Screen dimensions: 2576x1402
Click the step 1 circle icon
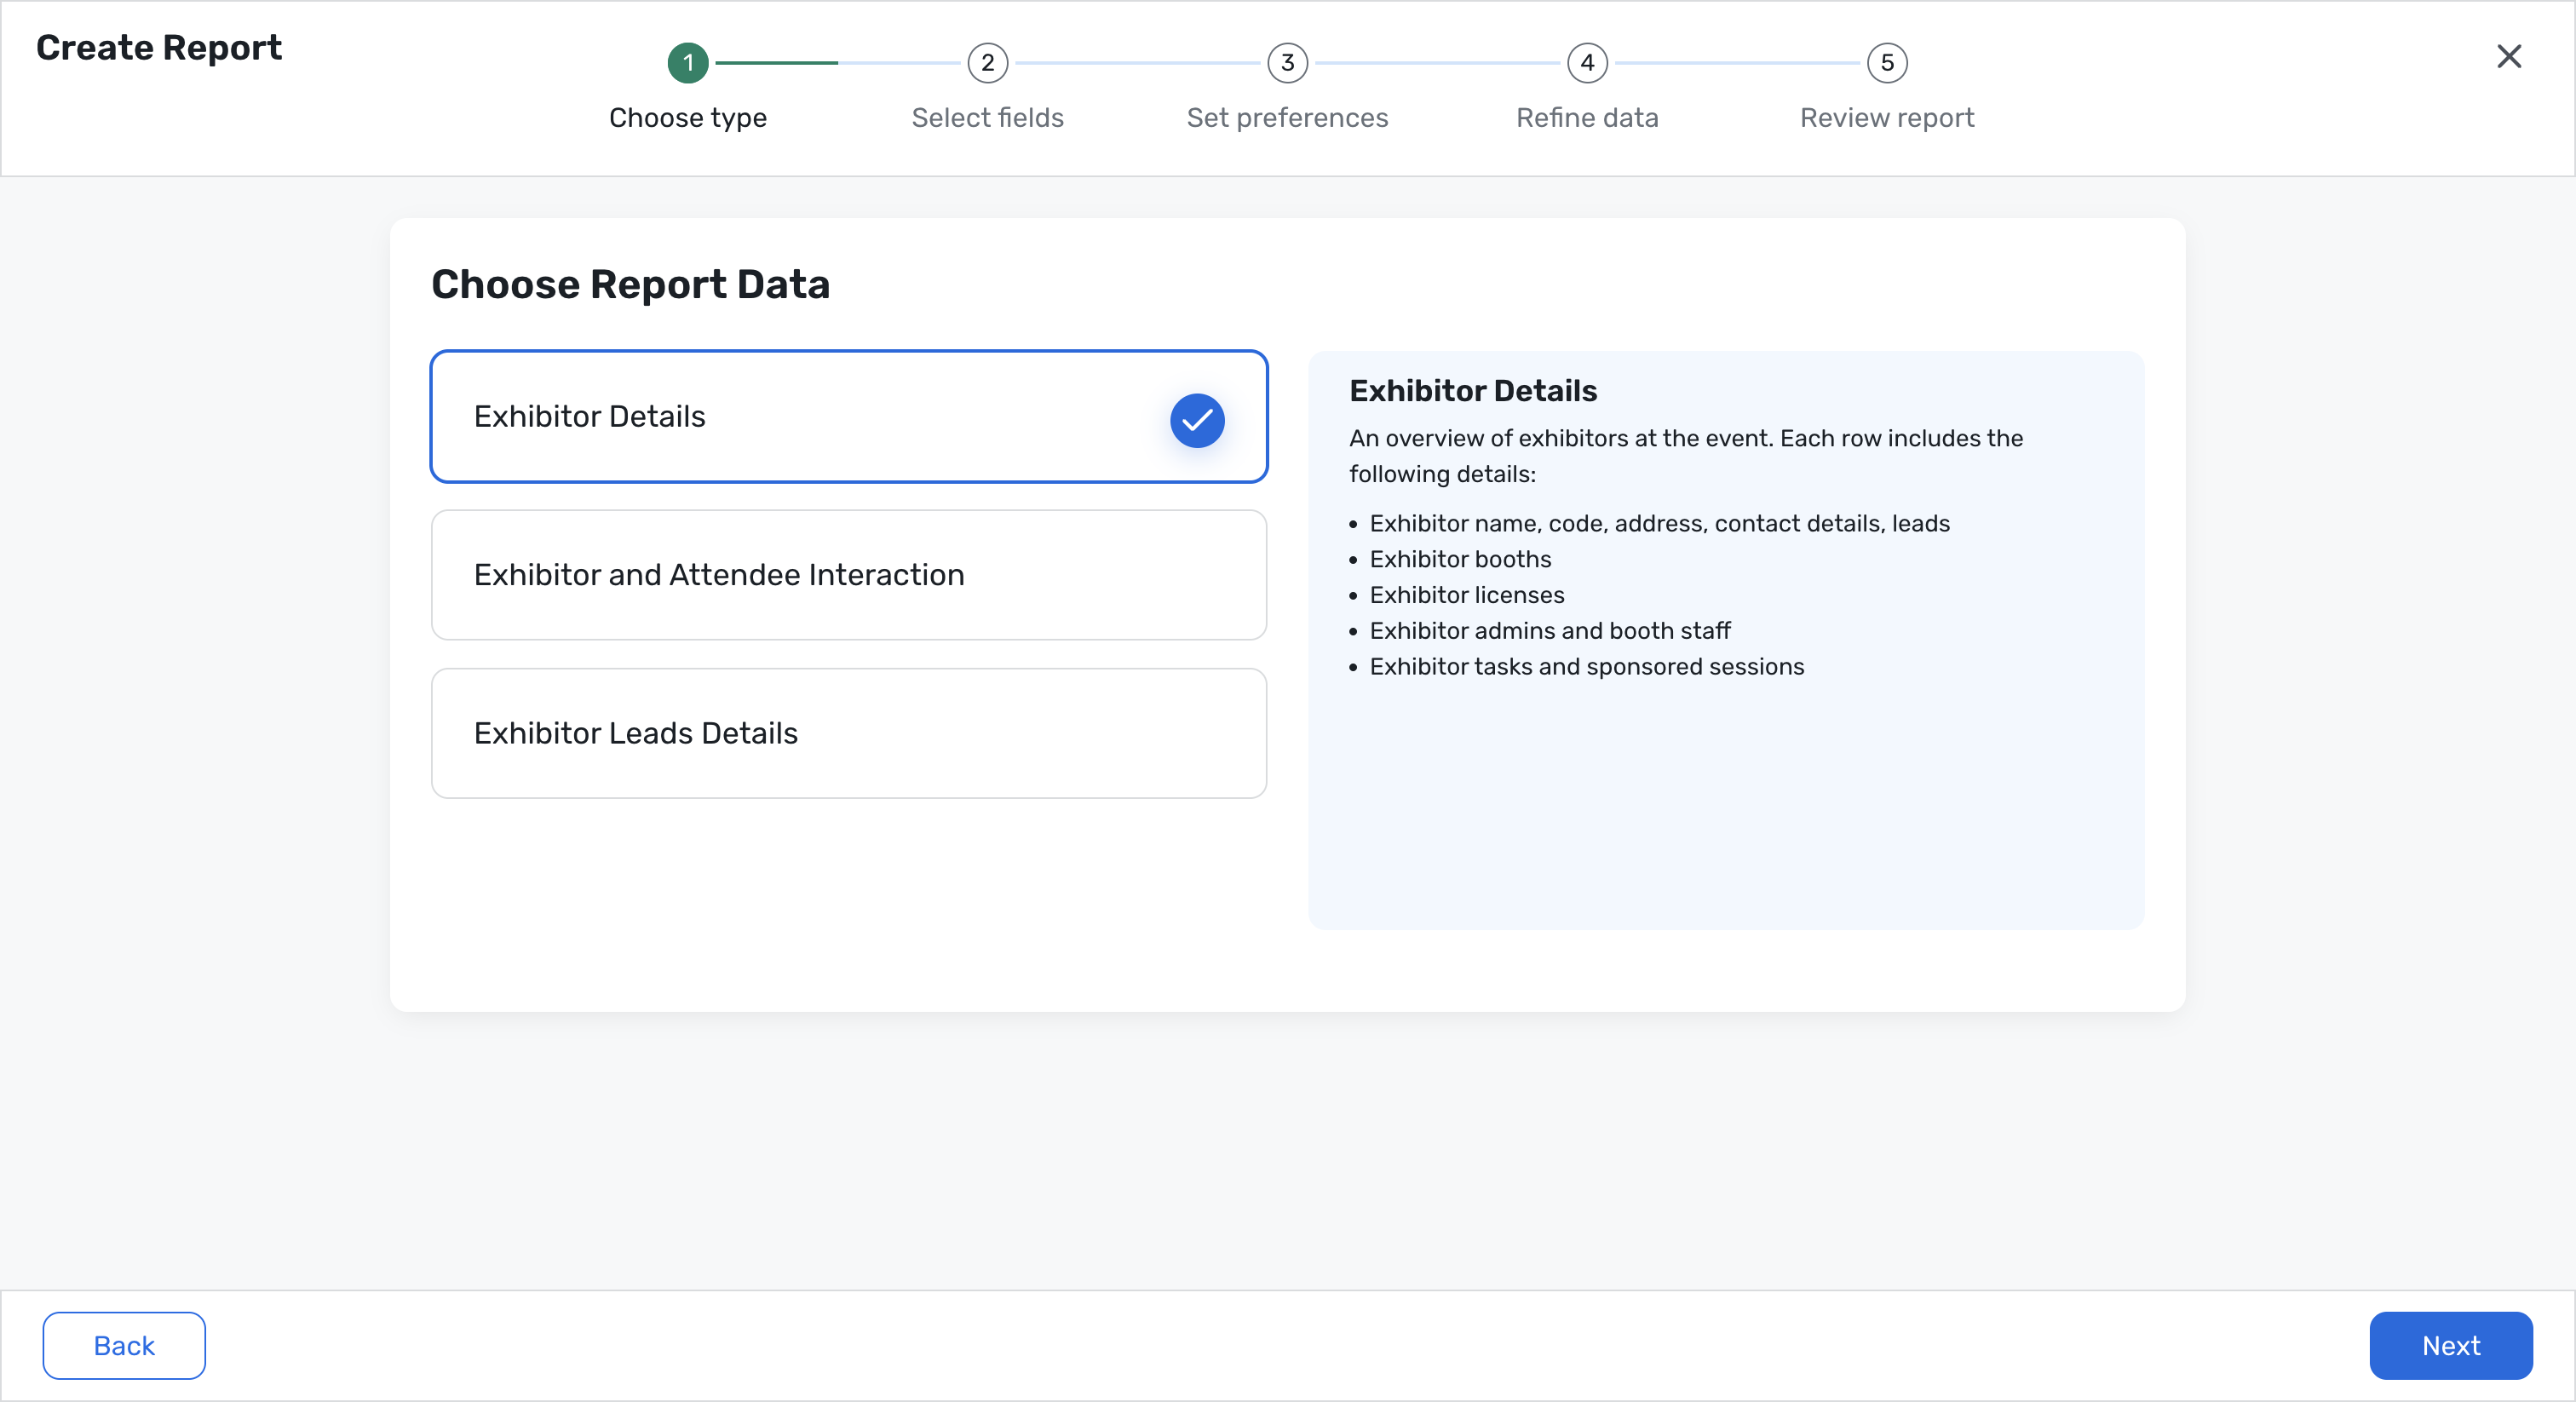point(688,63)
